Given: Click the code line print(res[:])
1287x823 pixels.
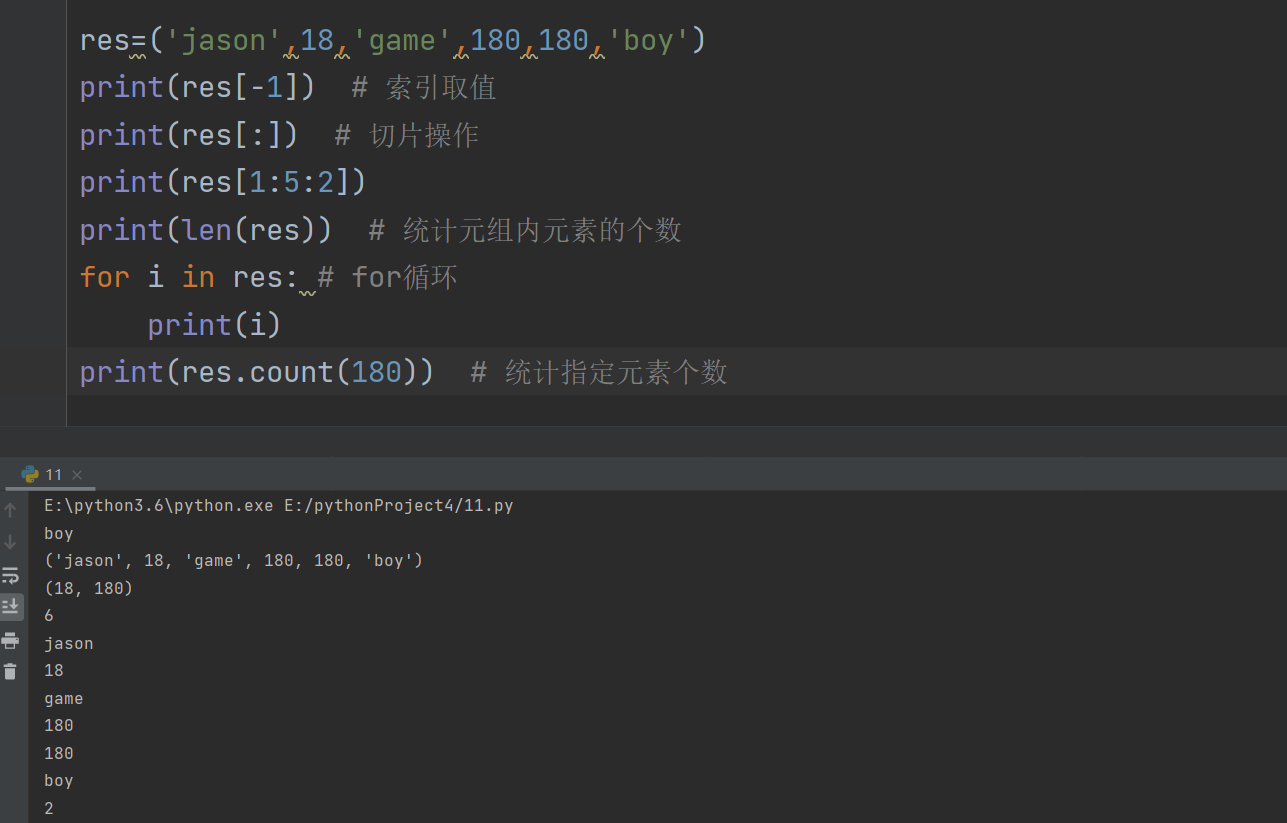Looking at the screenshot, I should 189,135.
